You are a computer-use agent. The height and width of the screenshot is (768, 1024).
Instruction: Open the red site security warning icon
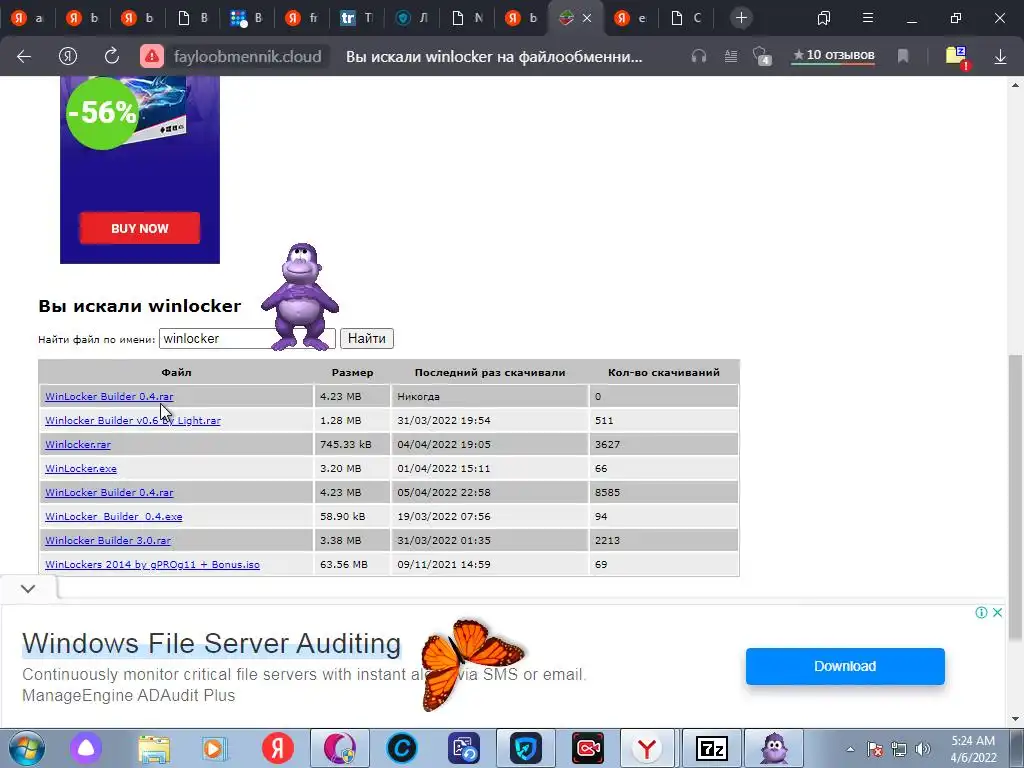pyautogui.click(x=152, y=57)
